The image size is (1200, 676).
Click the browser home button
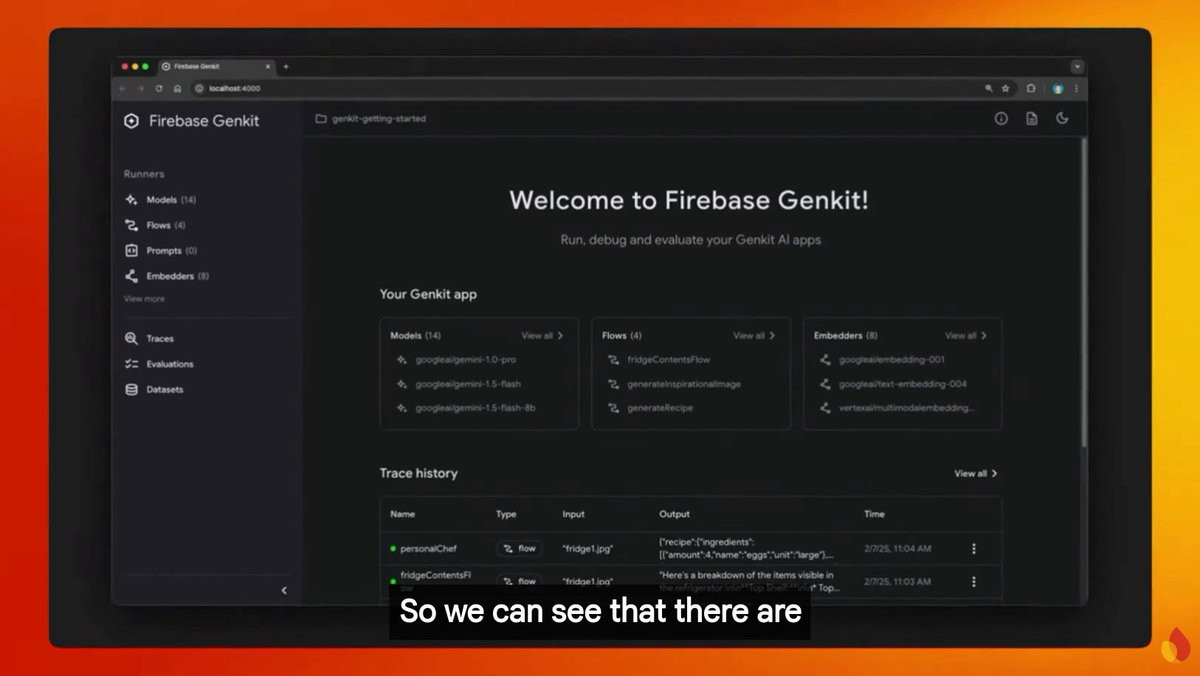point(177,88)
